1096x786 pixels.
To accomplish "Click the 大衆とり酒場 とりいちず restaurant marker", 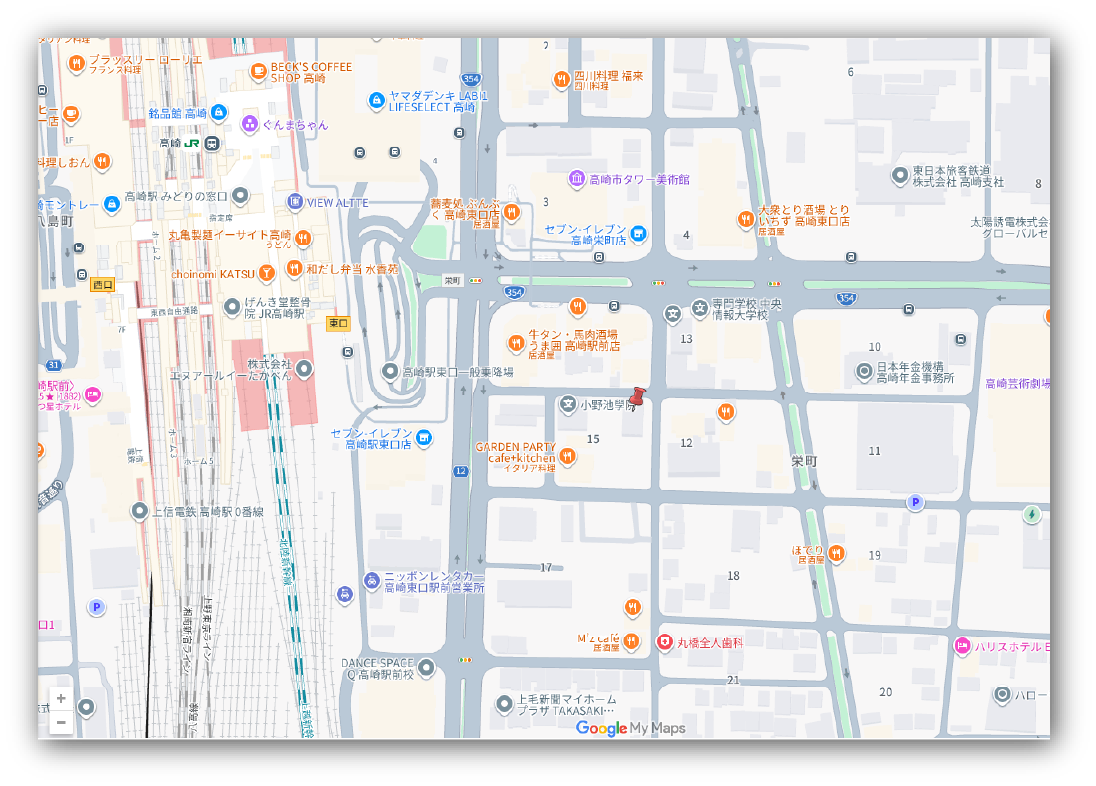I will (x=746, y=219).
